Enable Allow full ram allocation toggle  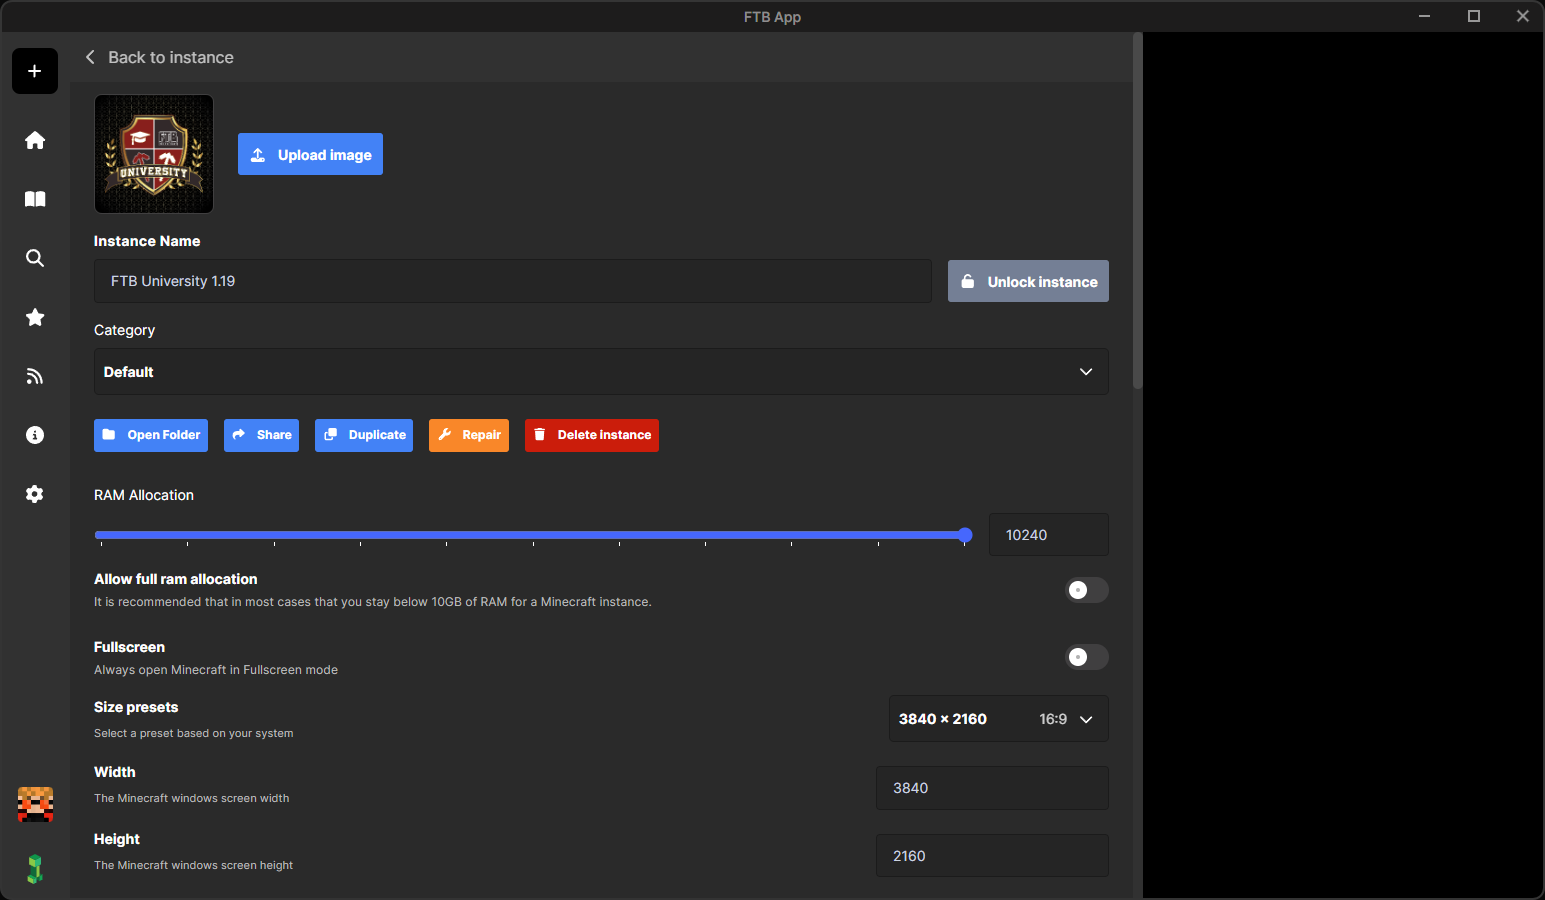tap(1086, 590)
